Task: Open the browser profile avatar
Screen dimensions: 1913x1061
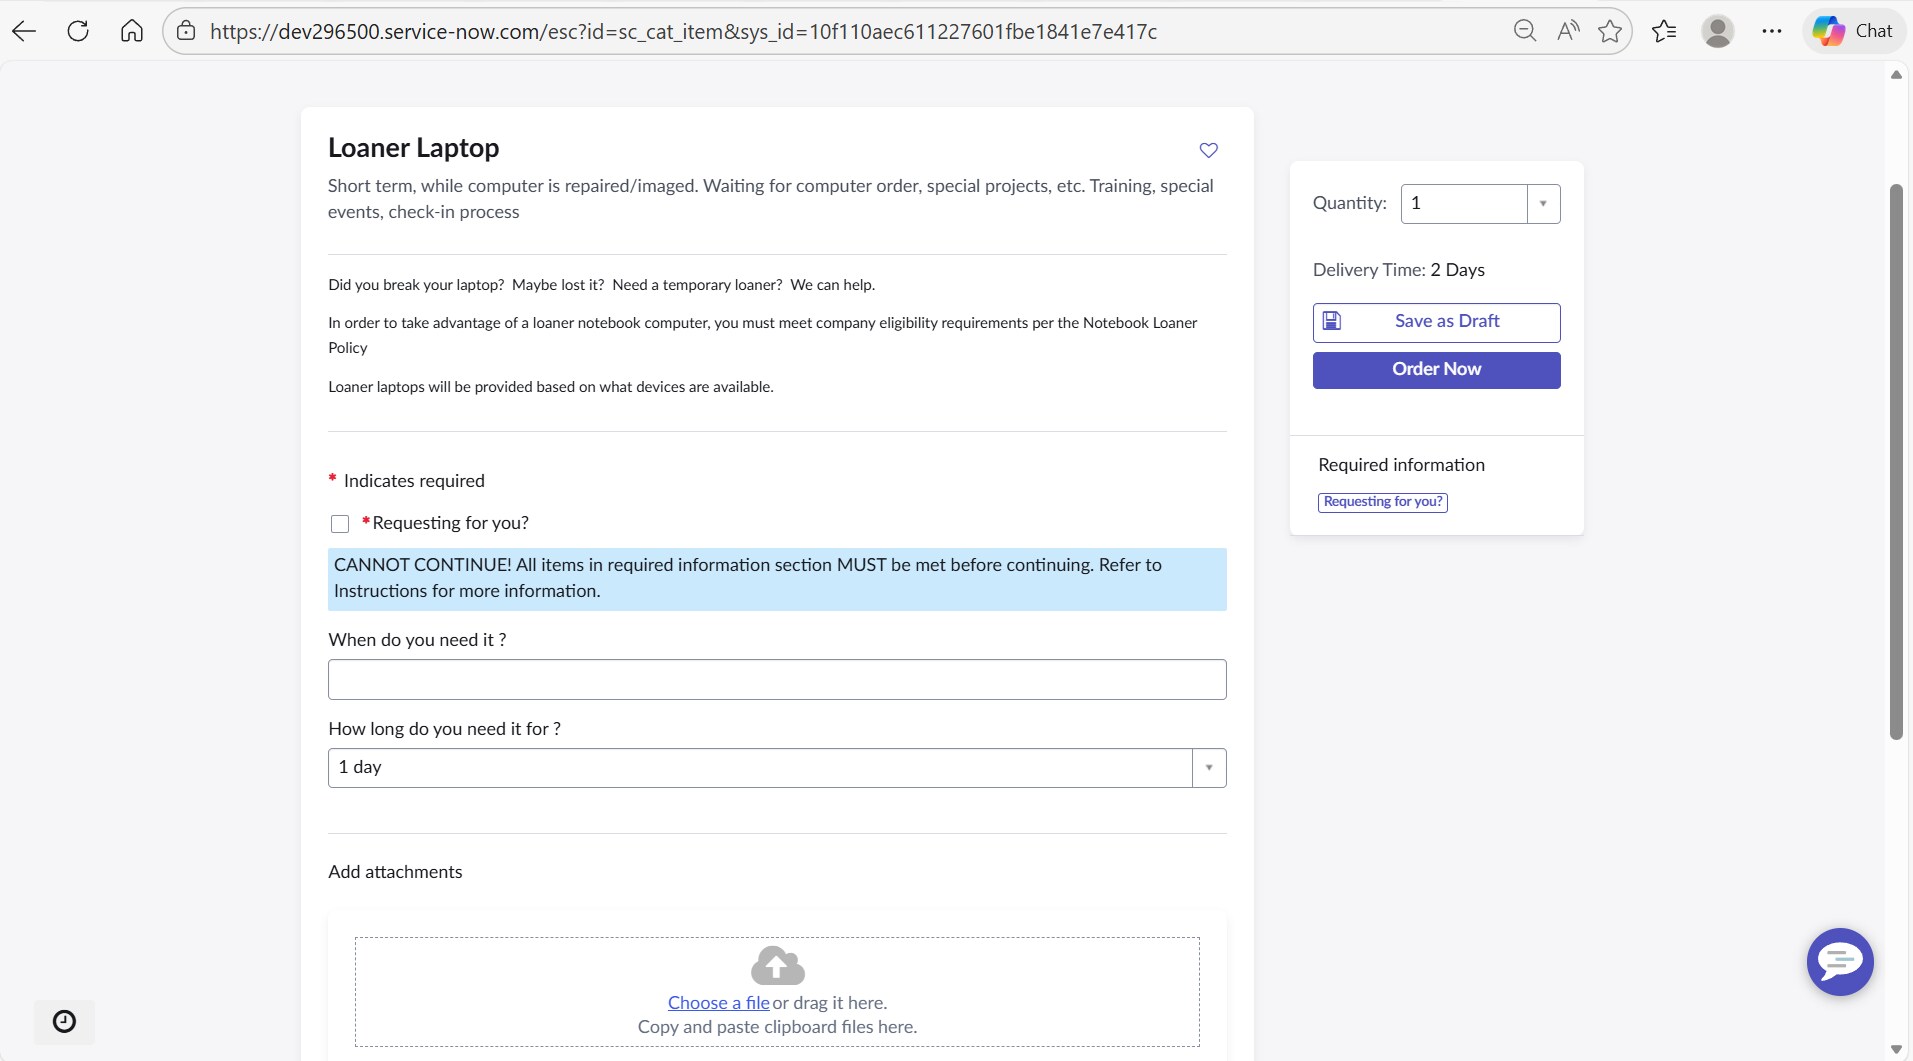Action: [x=1717, y=31]
